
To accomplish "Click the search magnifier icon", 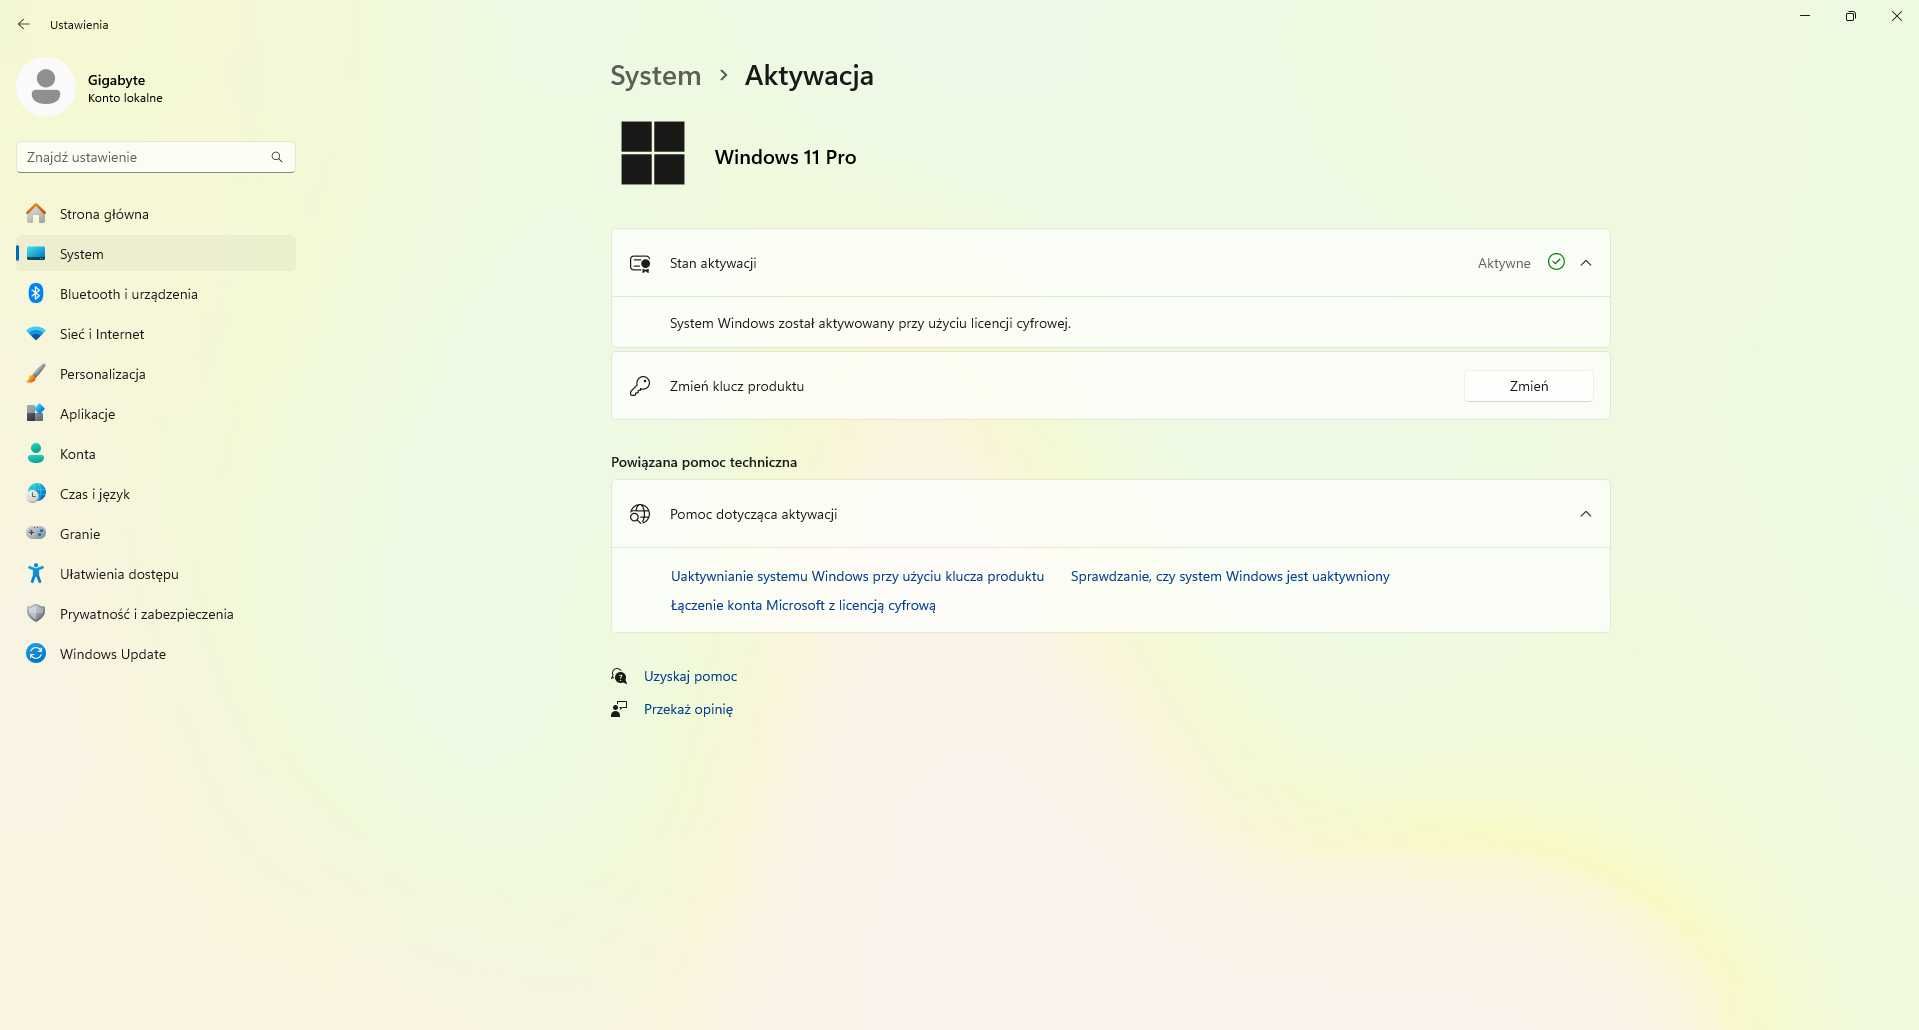I will pos(277,157).
